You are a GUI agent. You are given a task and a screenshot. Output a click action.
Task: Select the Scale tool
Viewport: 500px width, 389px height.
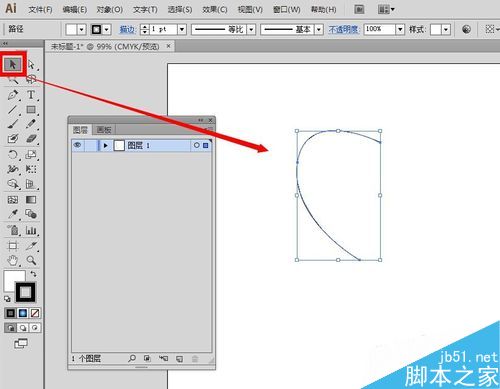point(31,155)
